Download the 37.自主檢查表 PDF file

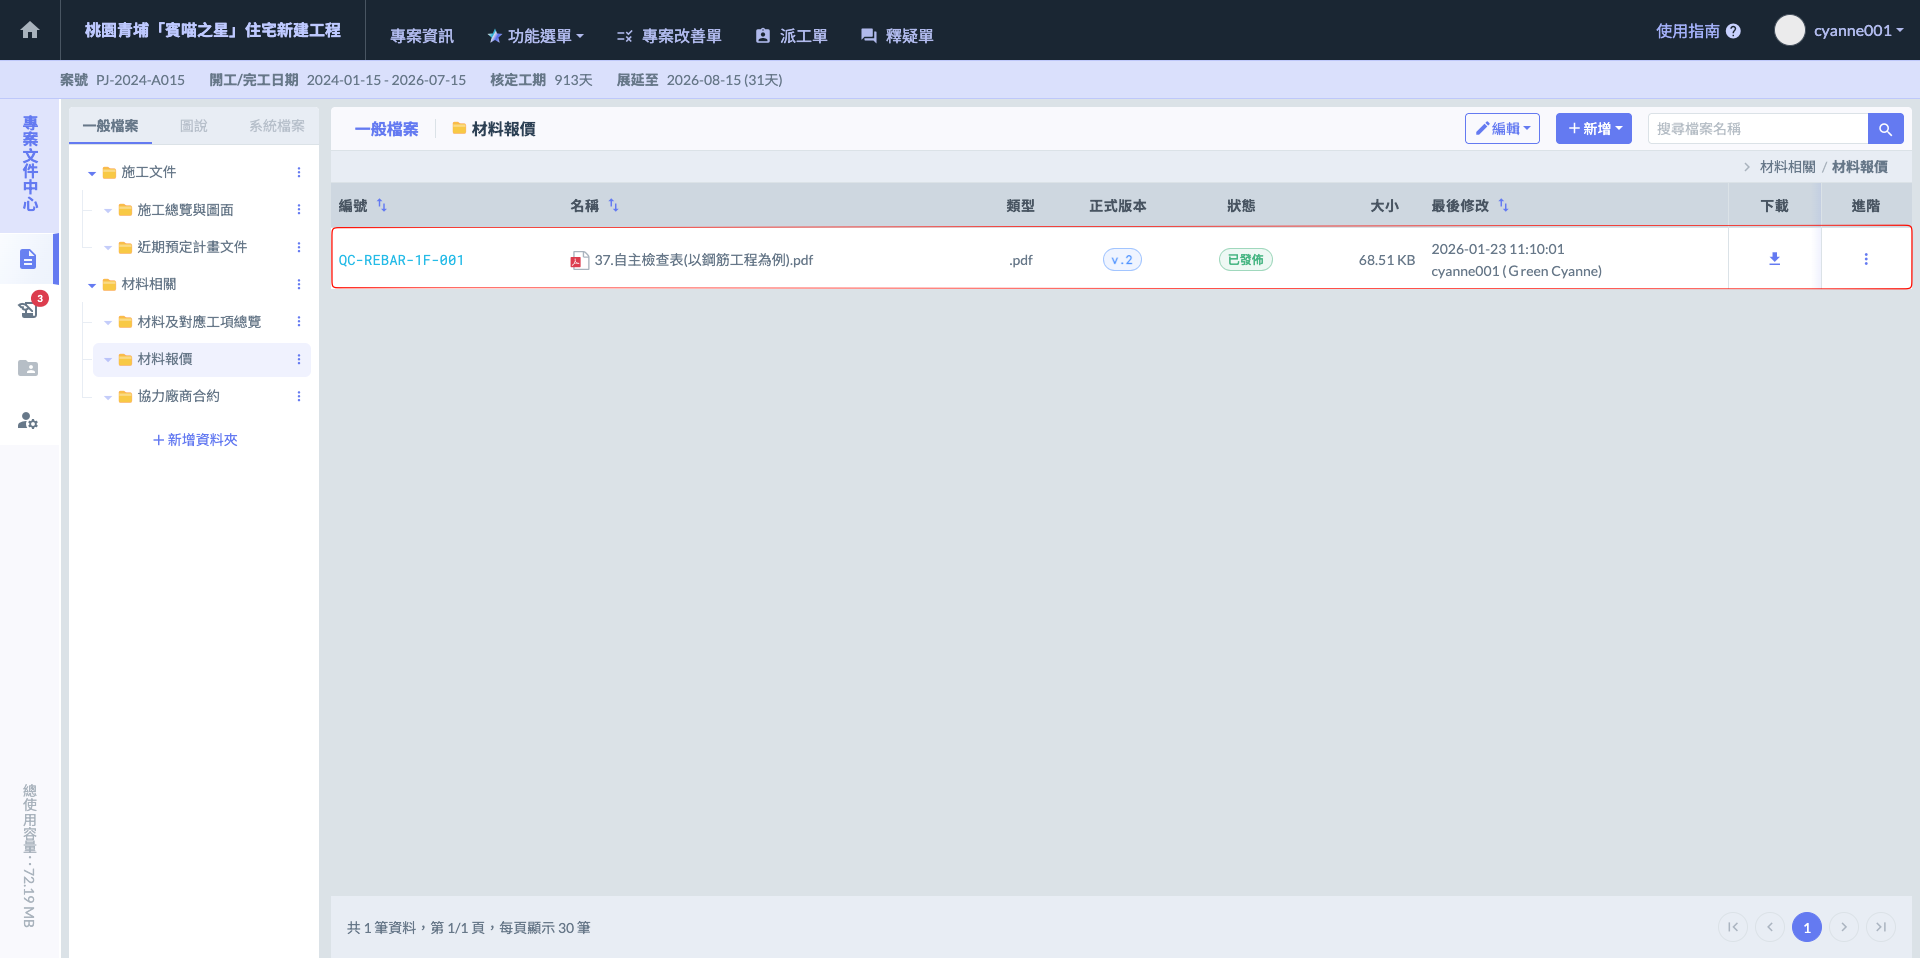click(x=1774, y=259)
